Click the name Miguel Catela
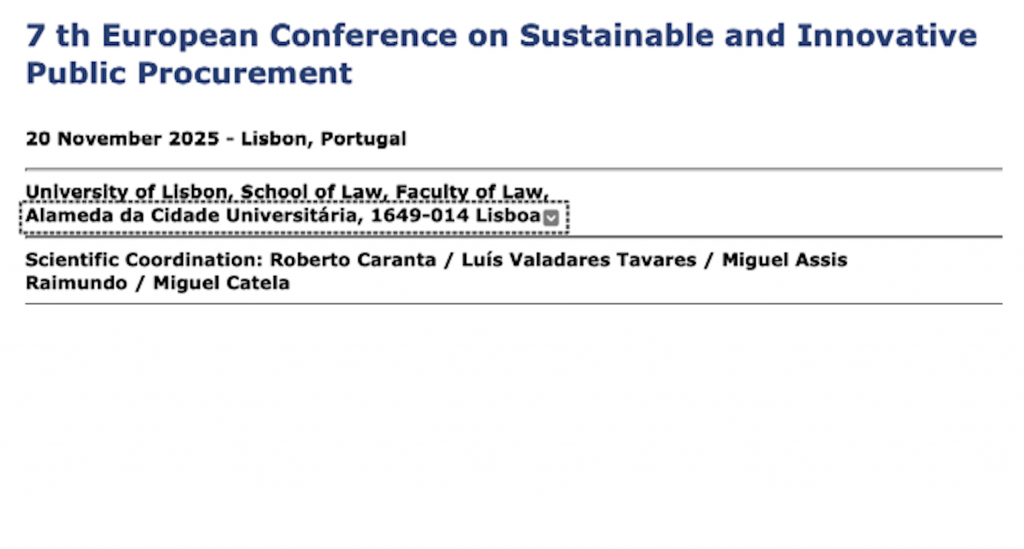 click(221, 283)
